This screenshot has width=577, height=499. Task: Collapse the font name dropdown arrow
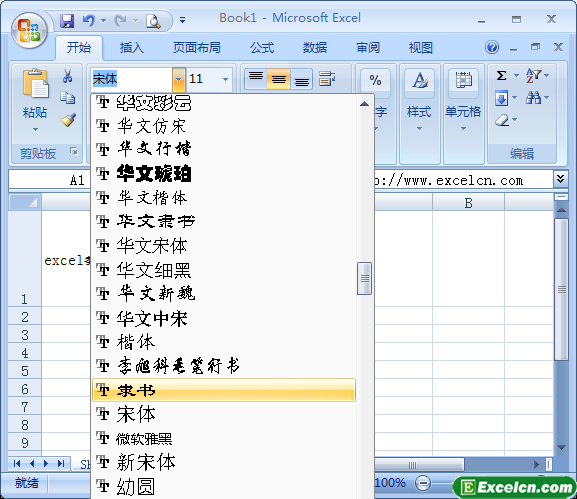178,79
